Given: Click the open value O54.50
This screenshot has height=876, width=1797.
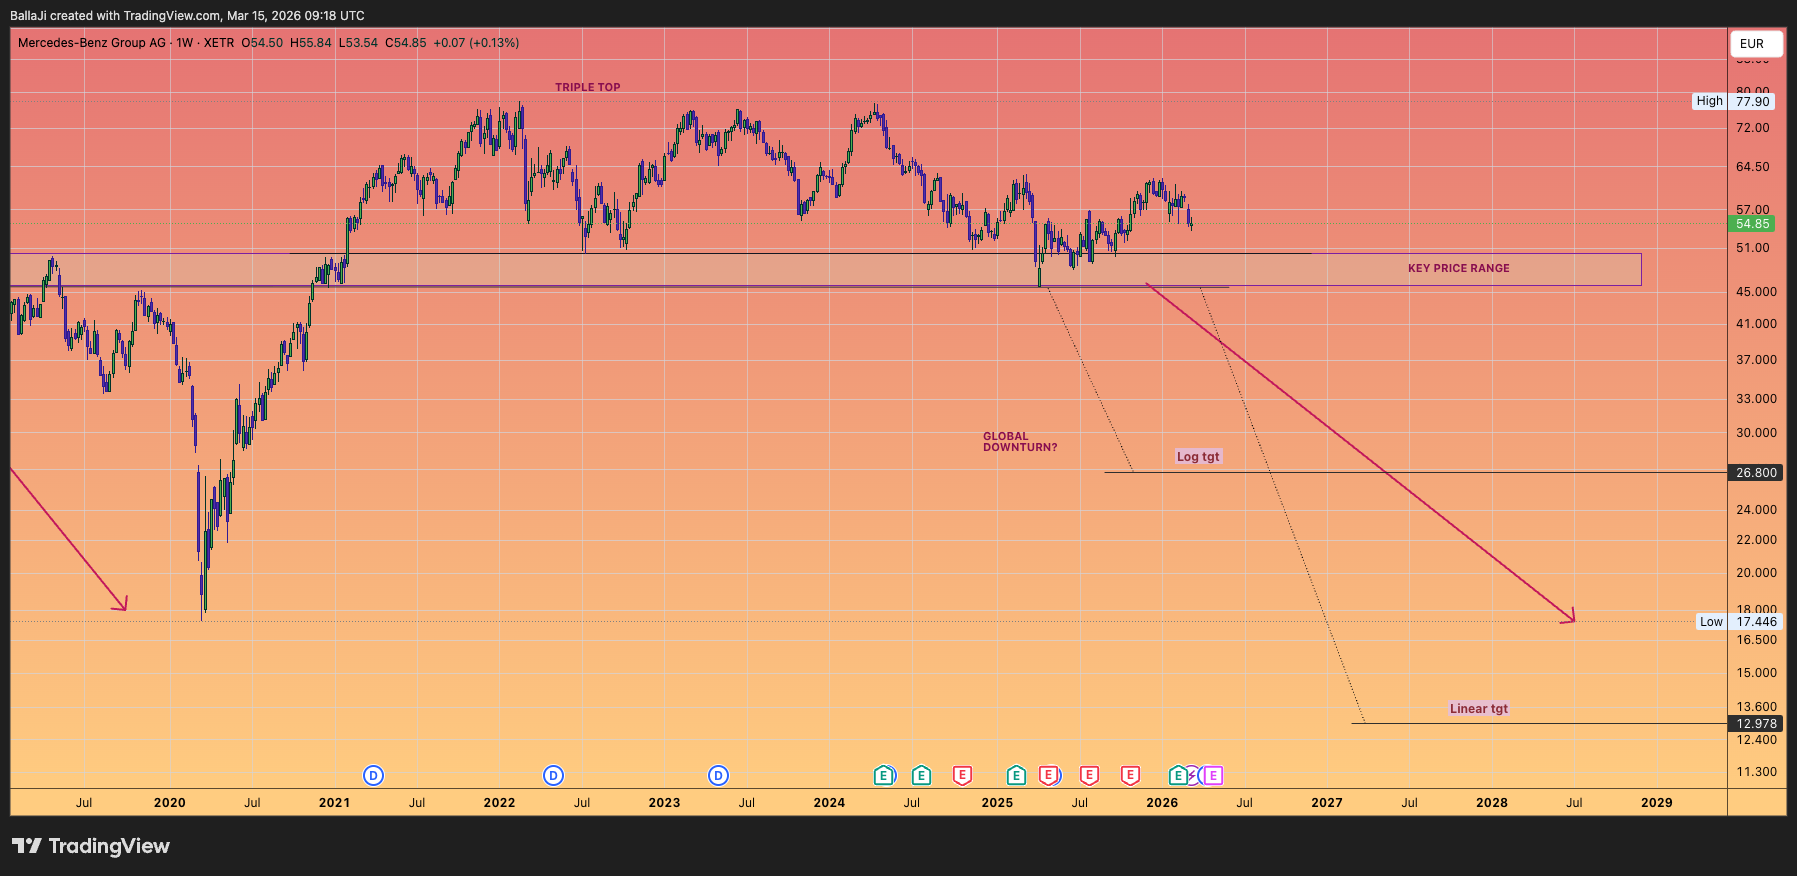Looking at the screenshot, I should (x=262, y=43).
